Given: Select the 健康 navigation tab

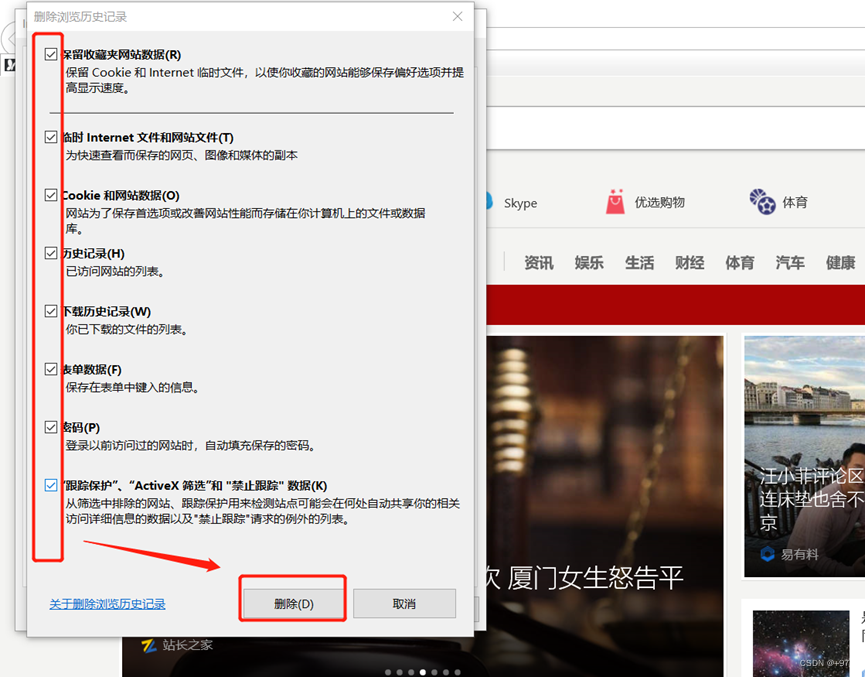Looking at the screenshot, I should tap(840, 263).
